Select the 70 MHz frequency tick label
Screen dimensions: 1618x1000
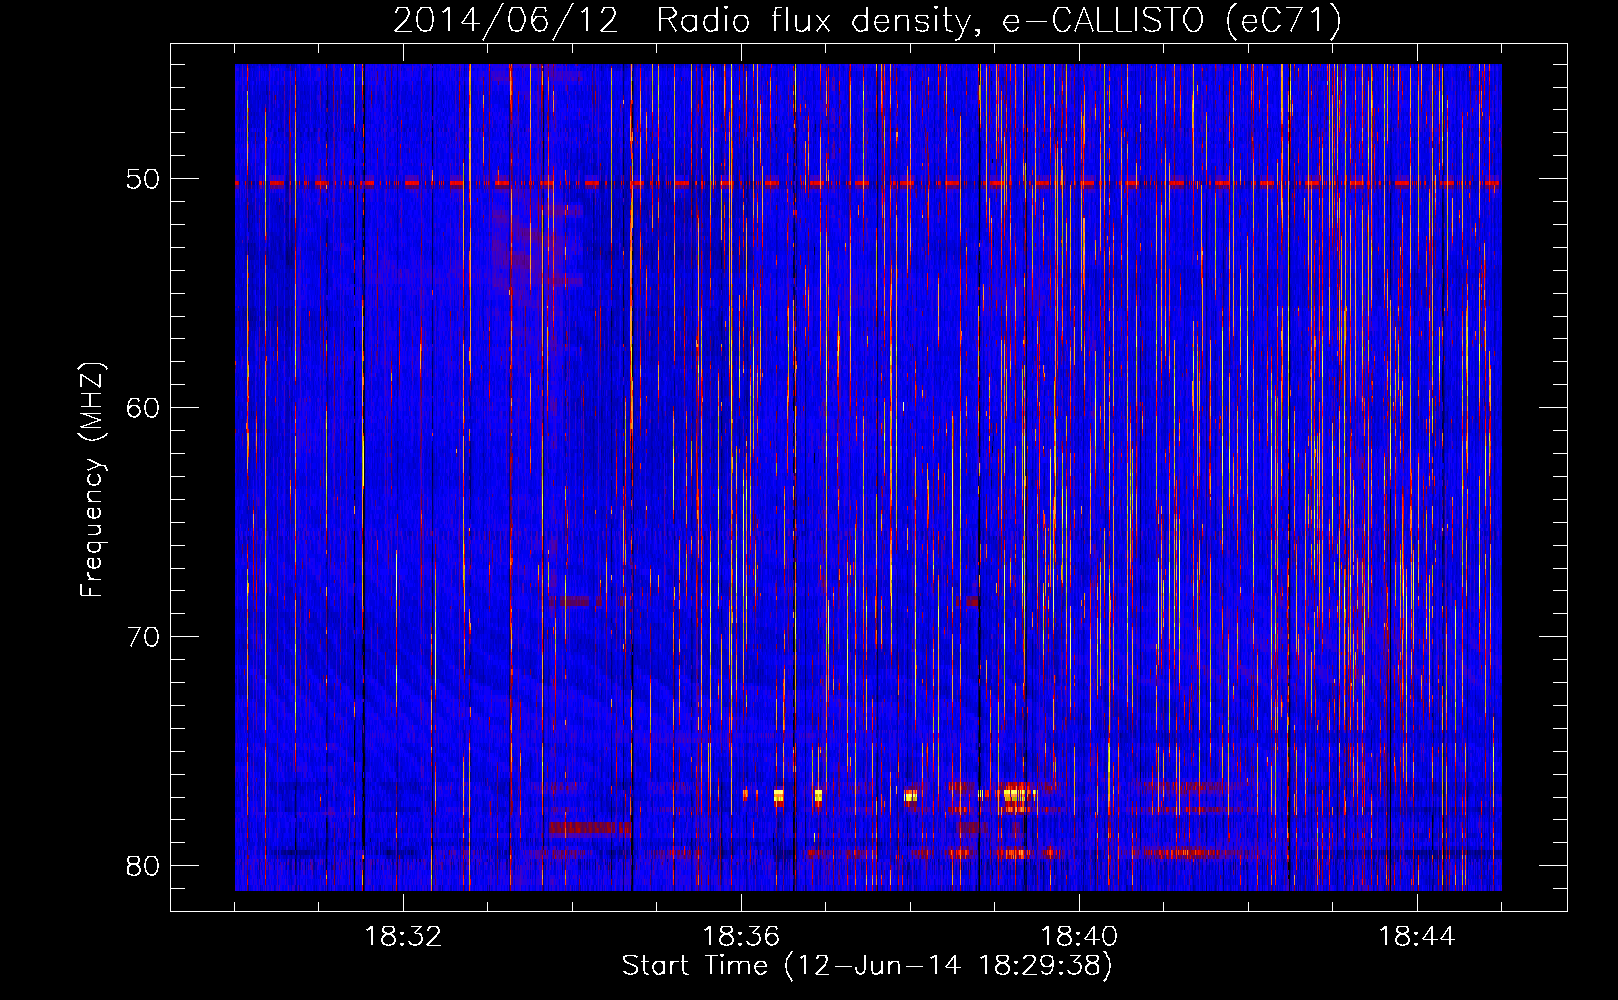[143, 636]
